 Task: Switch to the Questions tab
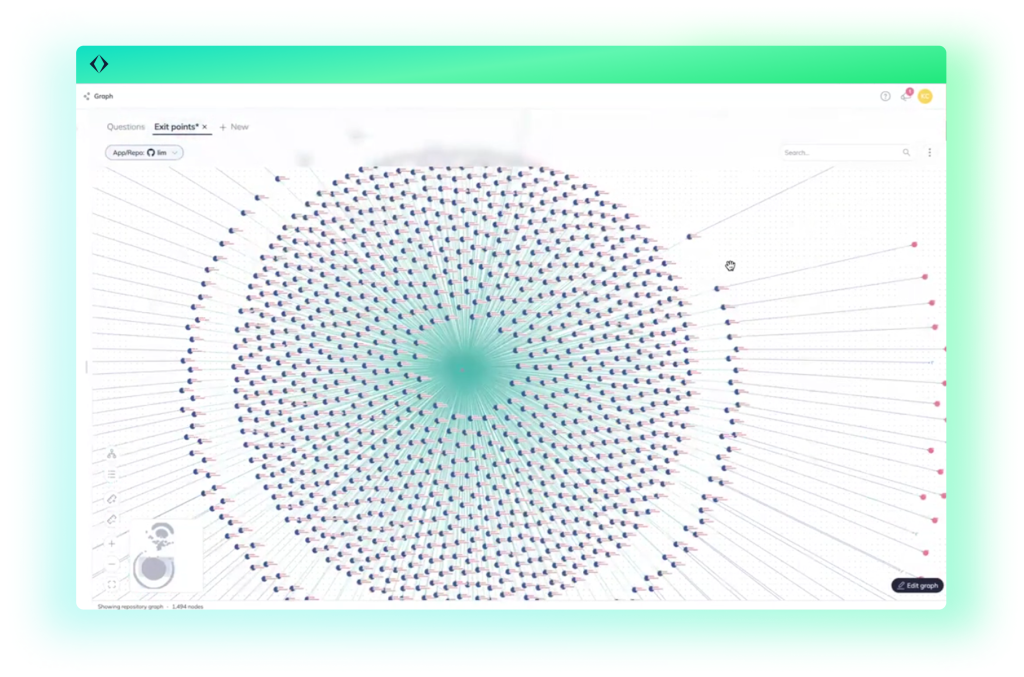coord(126,127)
